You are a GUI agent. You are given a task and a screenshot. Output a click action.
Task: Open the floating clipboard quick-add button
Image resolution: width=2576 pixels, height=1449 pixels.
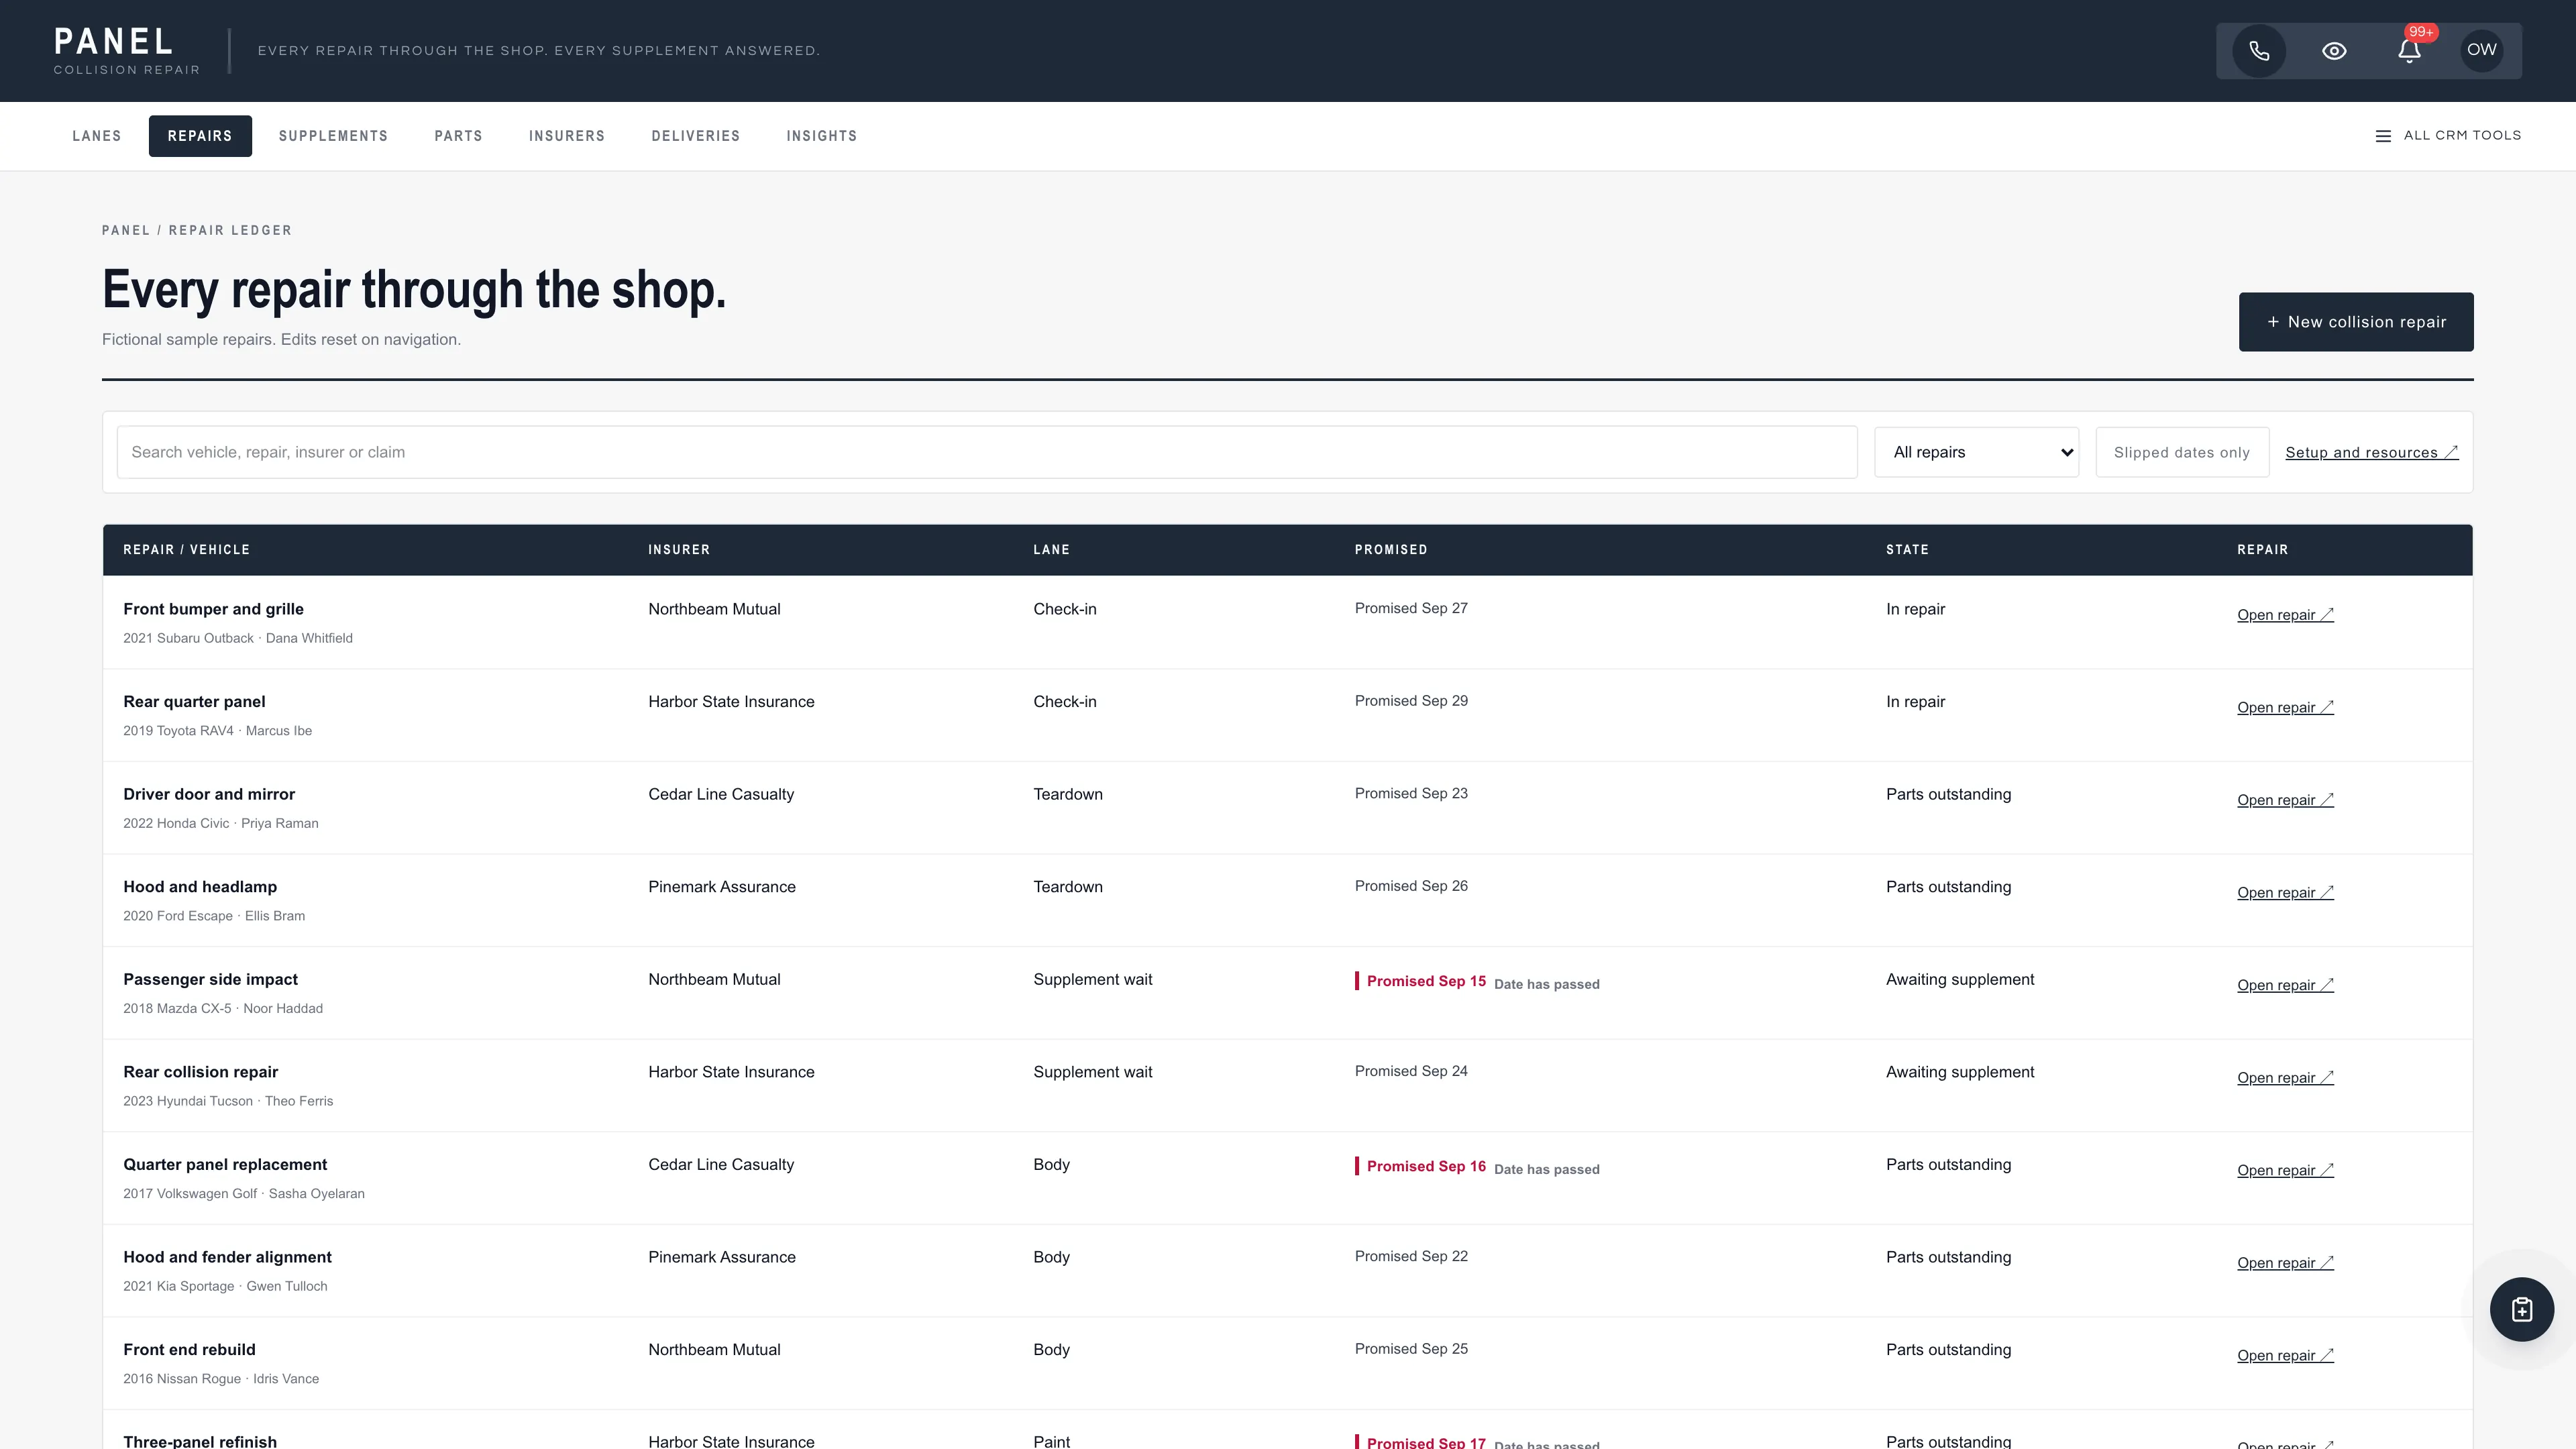(x=2521, y=1309)
